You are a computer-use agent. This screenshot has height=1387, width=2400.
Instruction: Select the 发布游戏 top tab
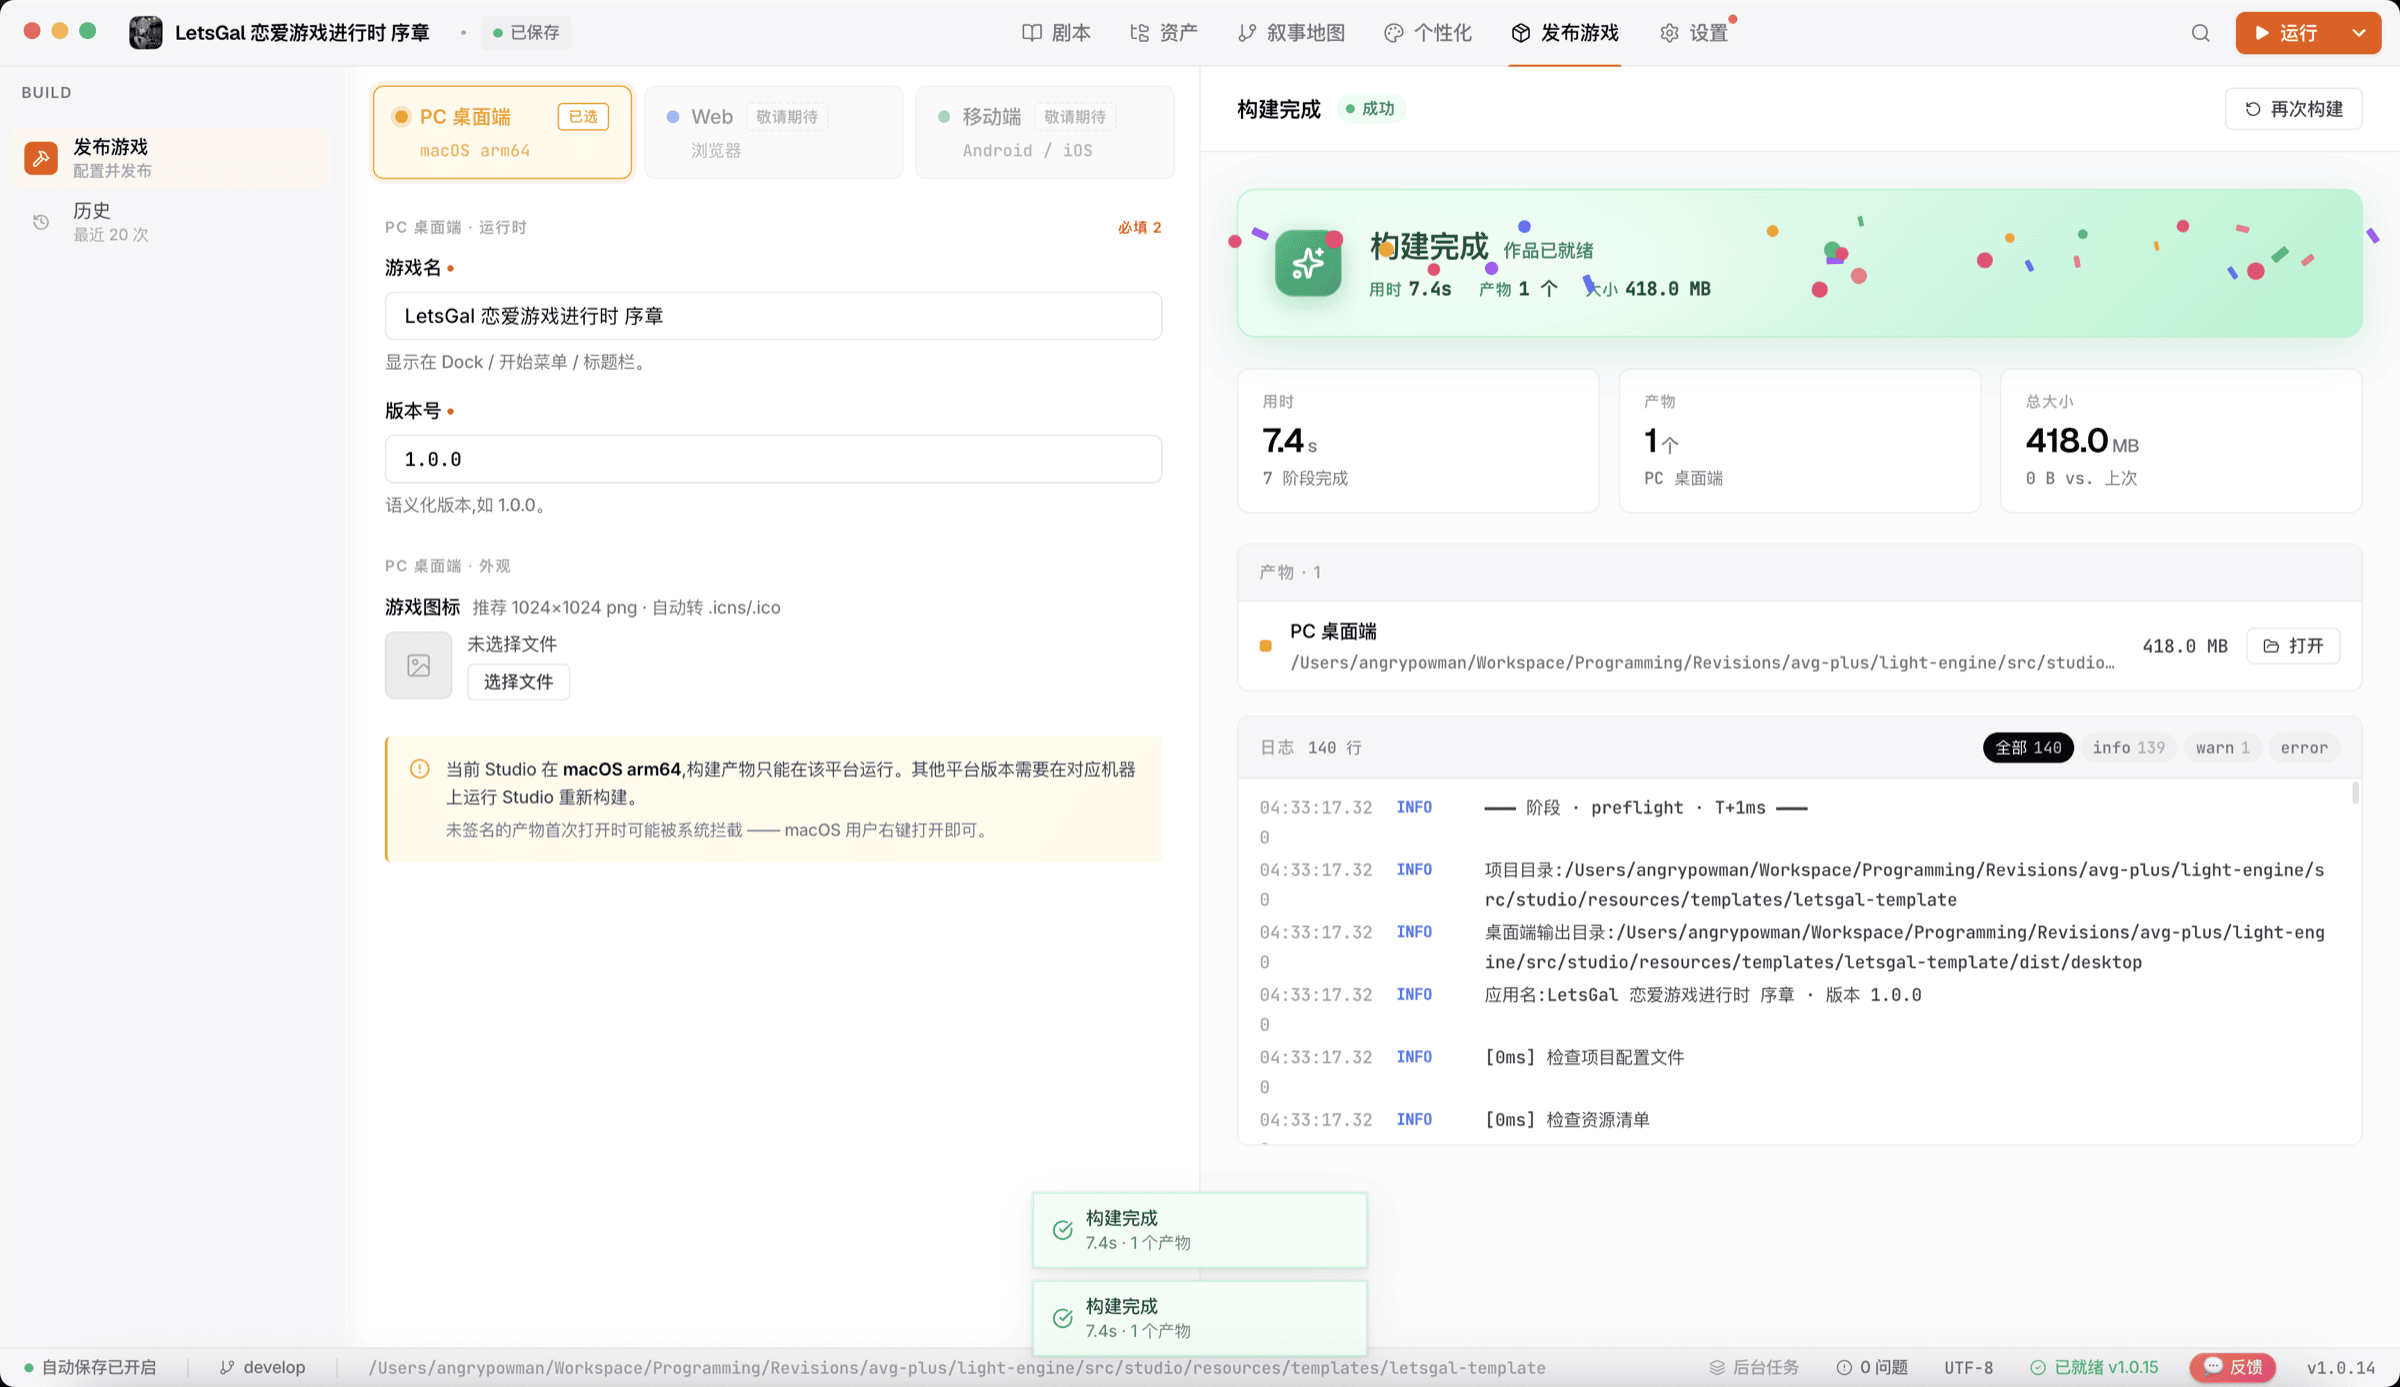pyautogui.click(x=1564, y=33)
